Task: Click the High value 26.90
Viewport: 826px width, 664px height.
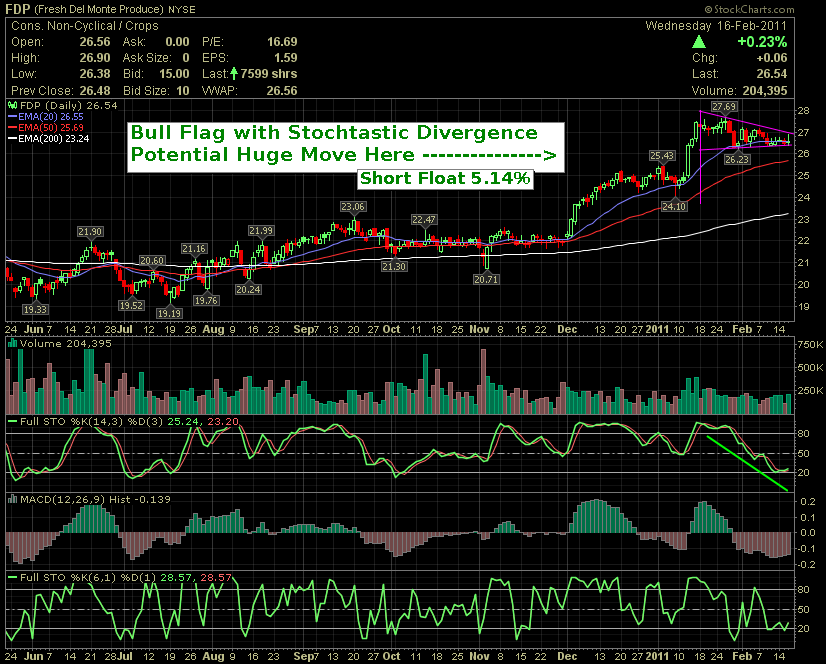Action: [x=95, y=58]
